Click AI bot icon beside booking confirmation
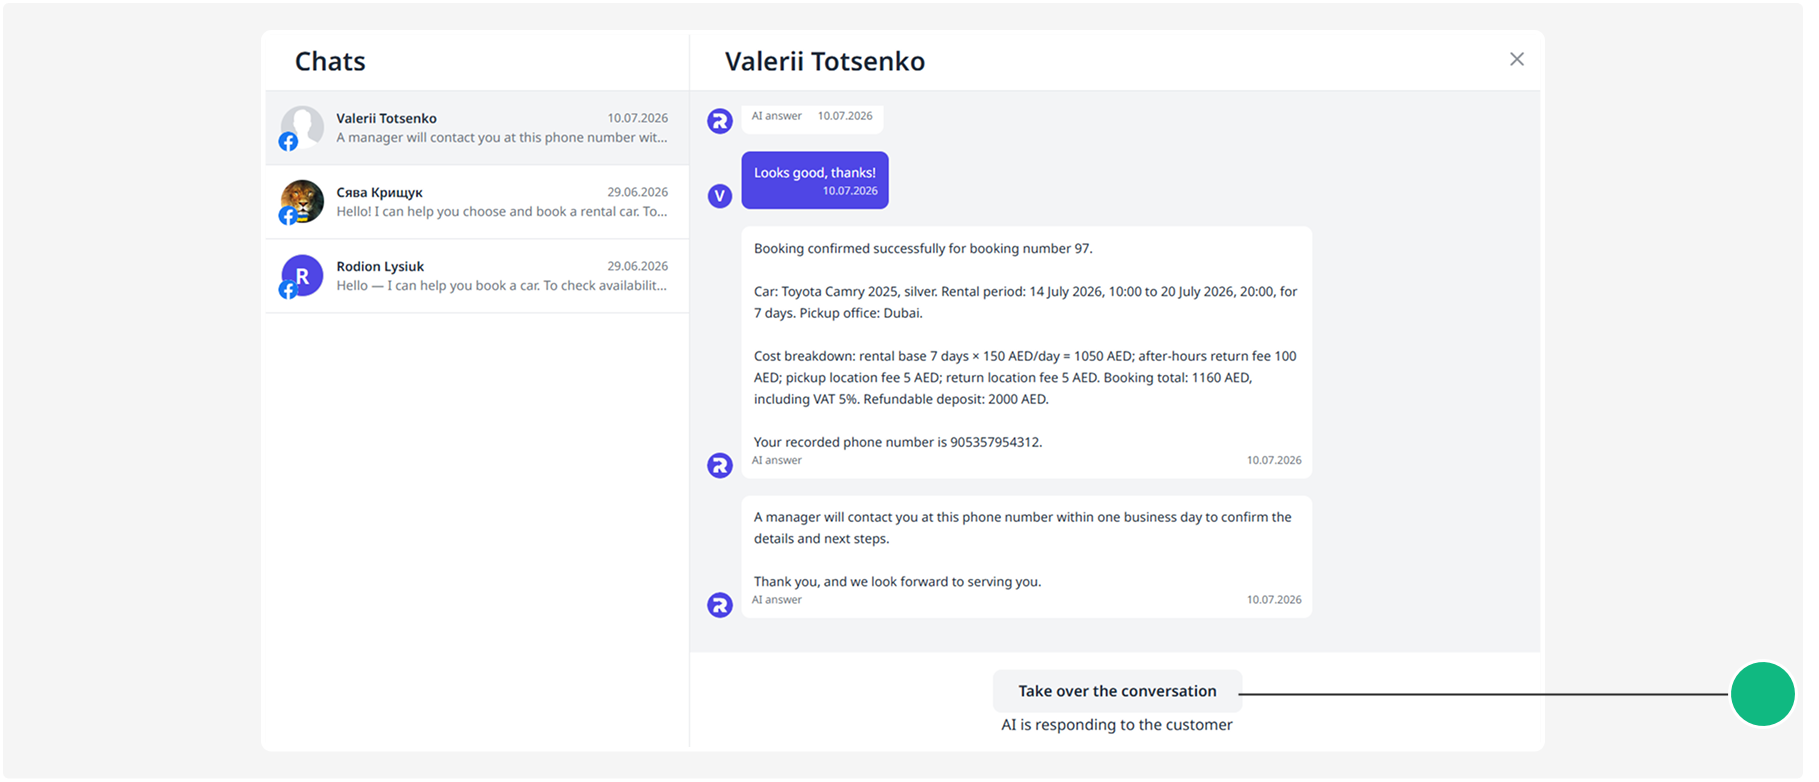Screen dimensions: 1819x782 tap(720, 465)
